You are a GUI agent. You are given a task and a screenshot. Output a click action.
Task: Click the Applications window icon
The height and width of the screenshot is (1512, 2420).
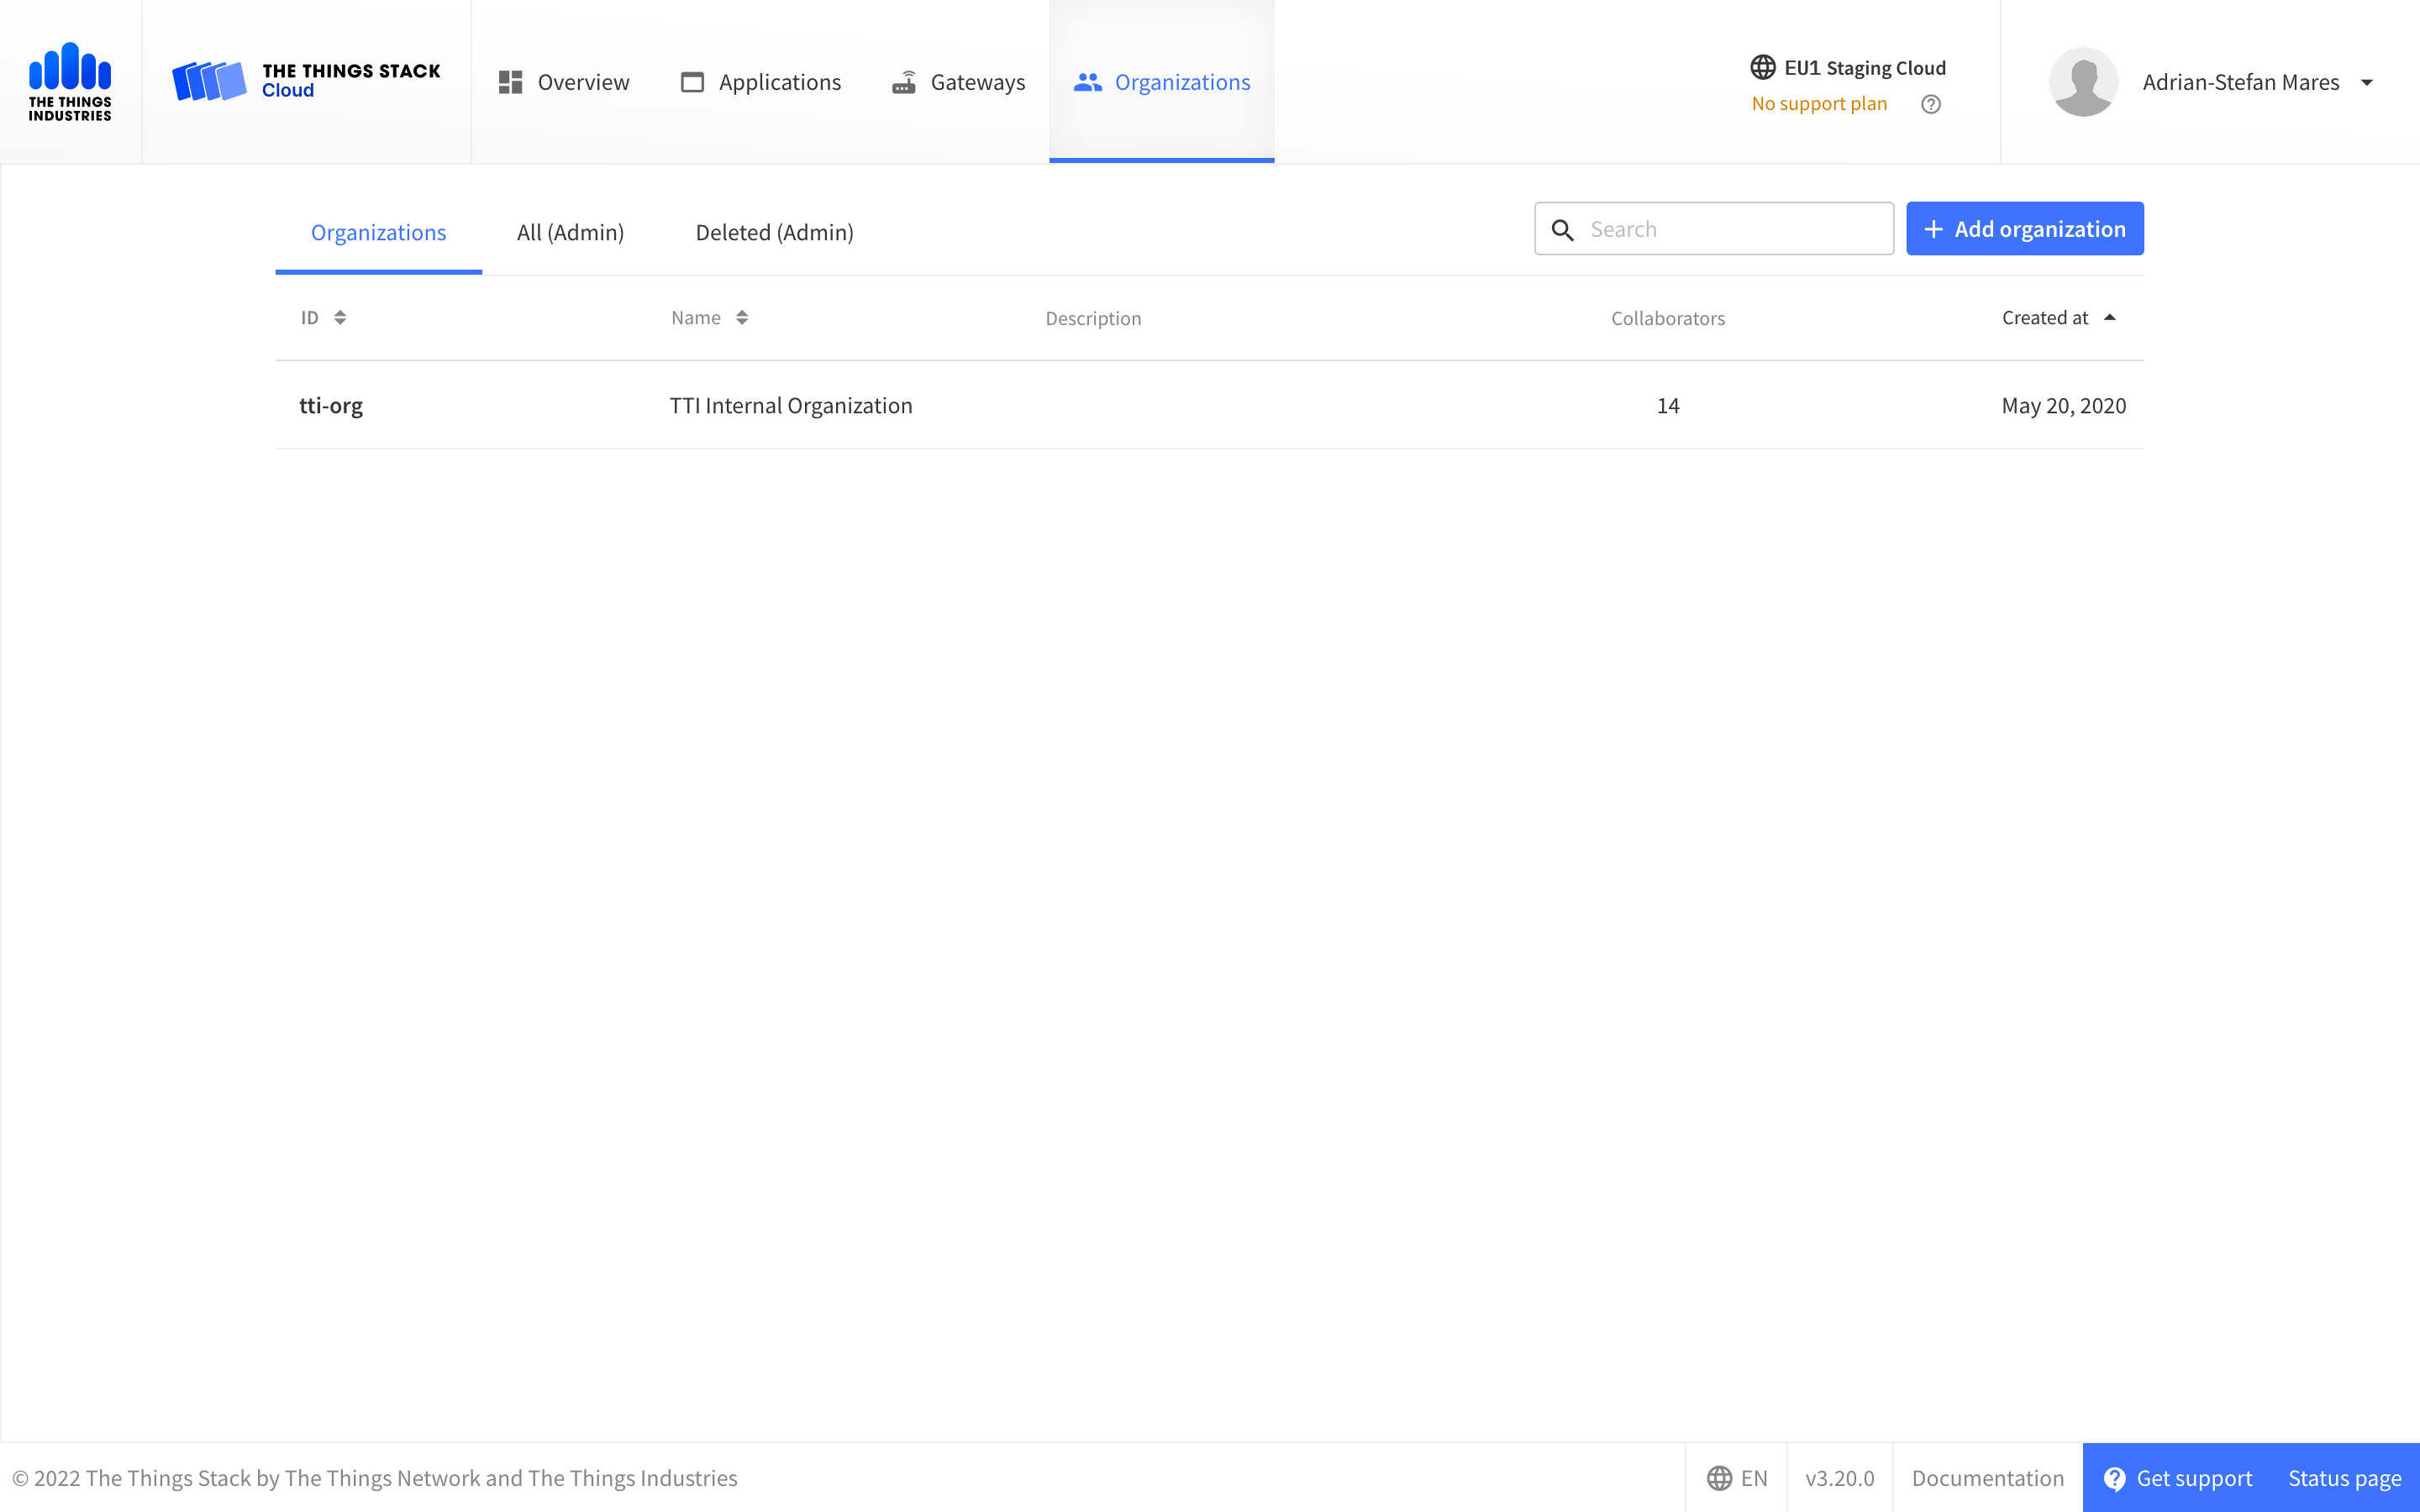point(692,82)
